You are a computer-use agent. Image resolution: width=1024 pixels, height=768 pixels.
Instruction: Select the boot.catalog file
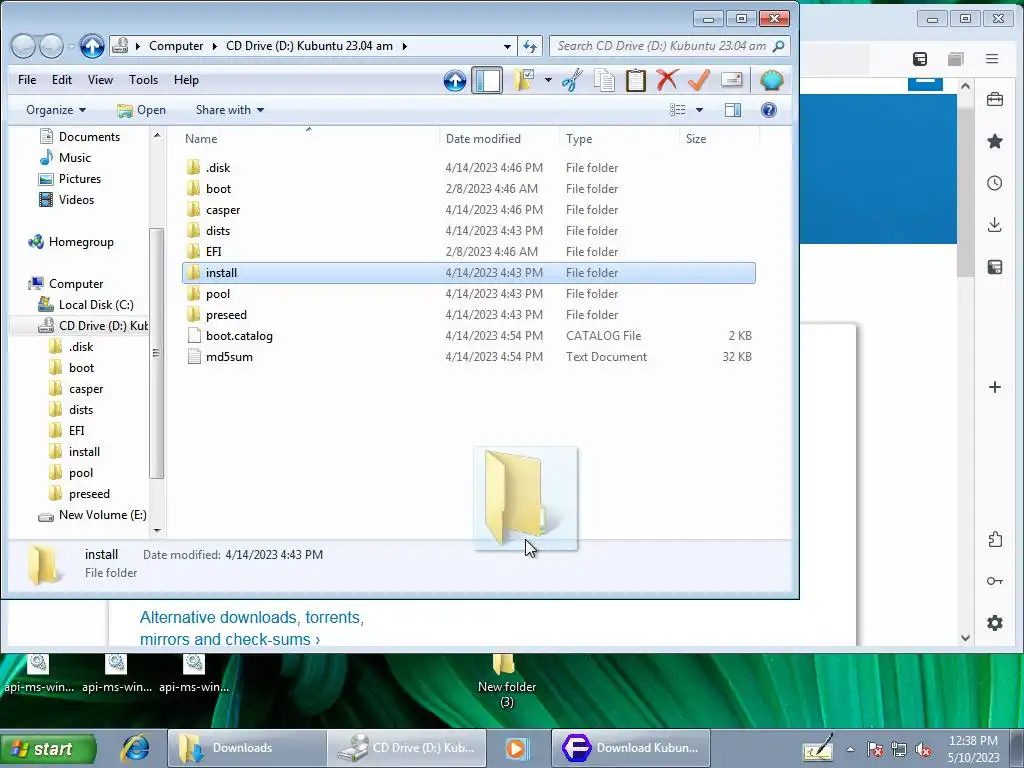469,336
